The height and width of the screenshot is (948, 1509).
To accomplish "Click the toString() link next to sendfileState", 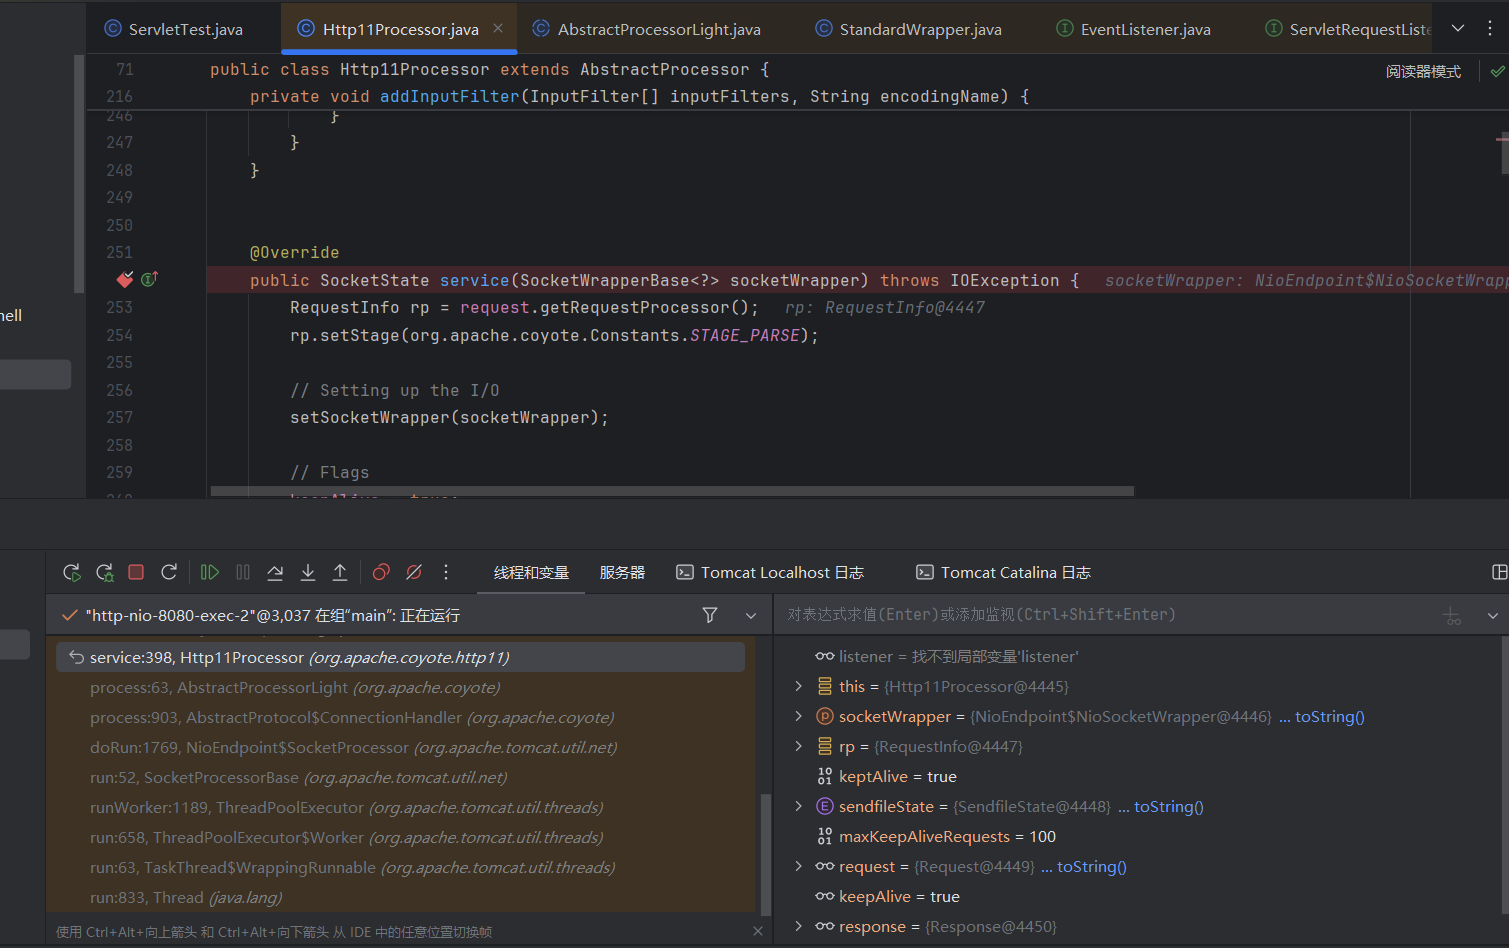I will (x=1168, y=806).
